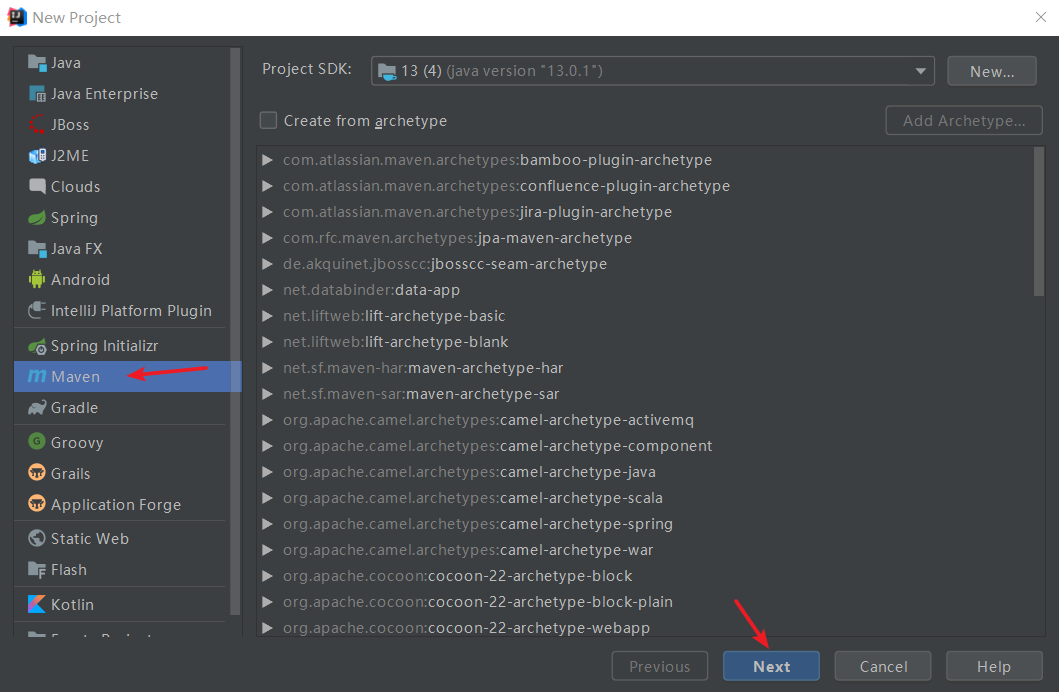Close the New Project dialog
Screen dimensions: 1059x692
click(x=1041, y=18)
